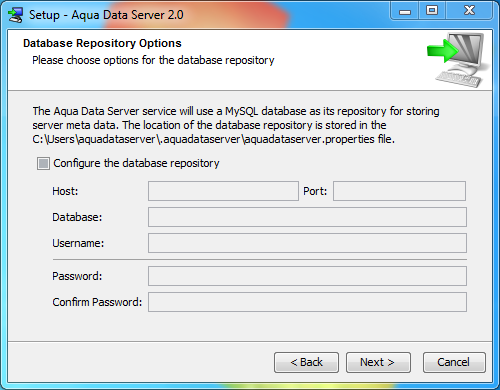The height and width of the screenshot is (390, 500).
Task: Minimize the Setup window
Action: (405, 12)
